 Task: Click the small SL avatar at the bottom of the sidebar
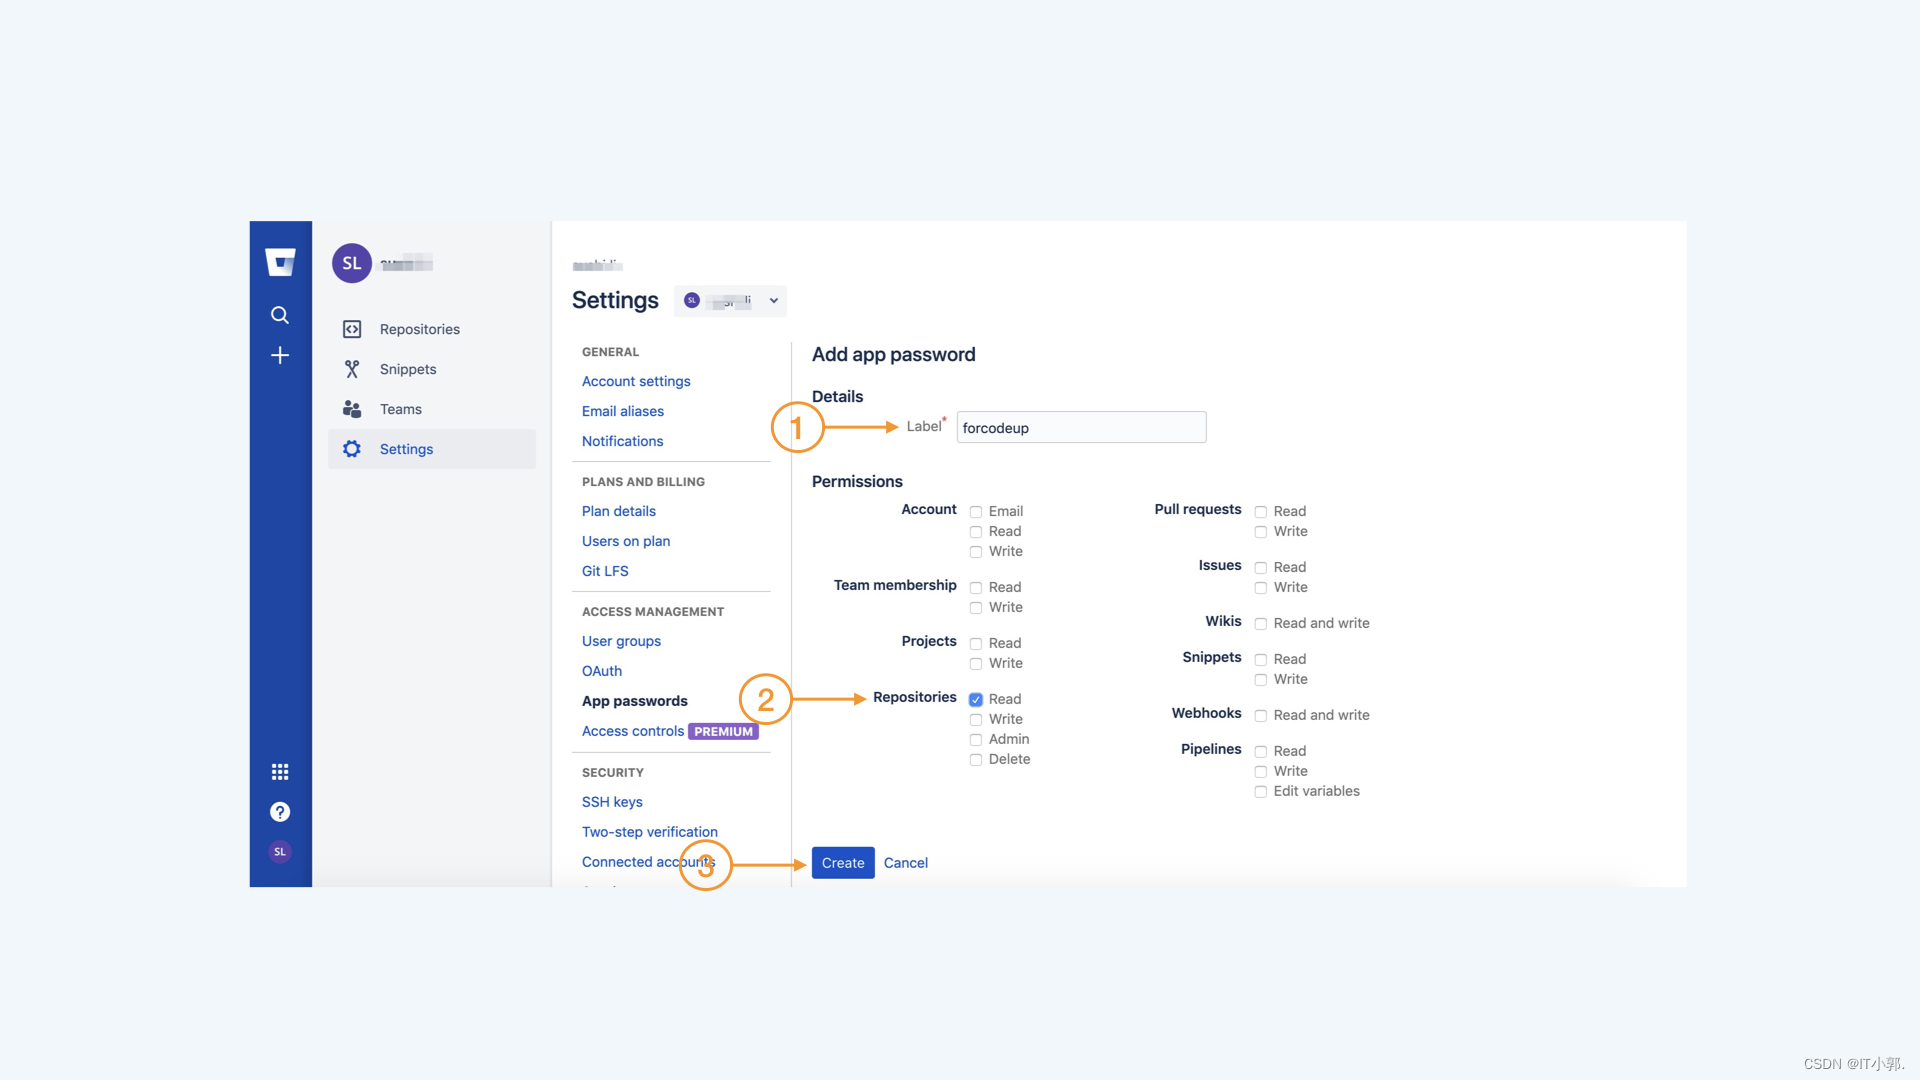(x=280, y=852)
